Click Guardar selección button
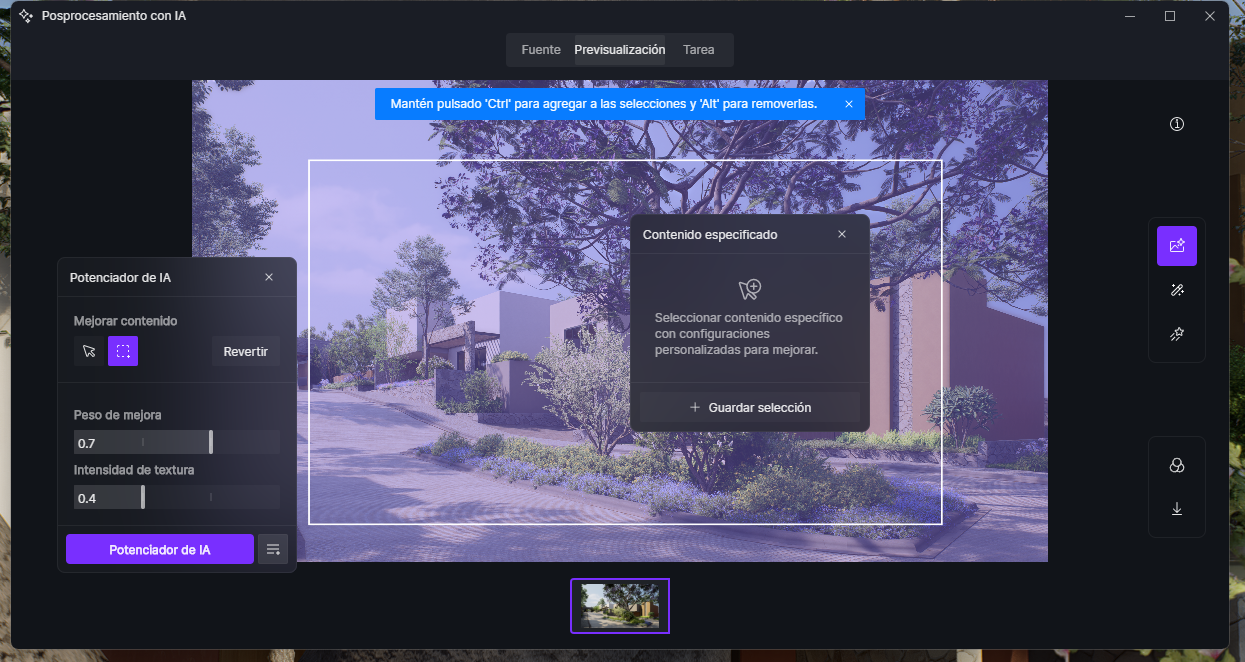1245x662 pixels. (x=749, y=407)
